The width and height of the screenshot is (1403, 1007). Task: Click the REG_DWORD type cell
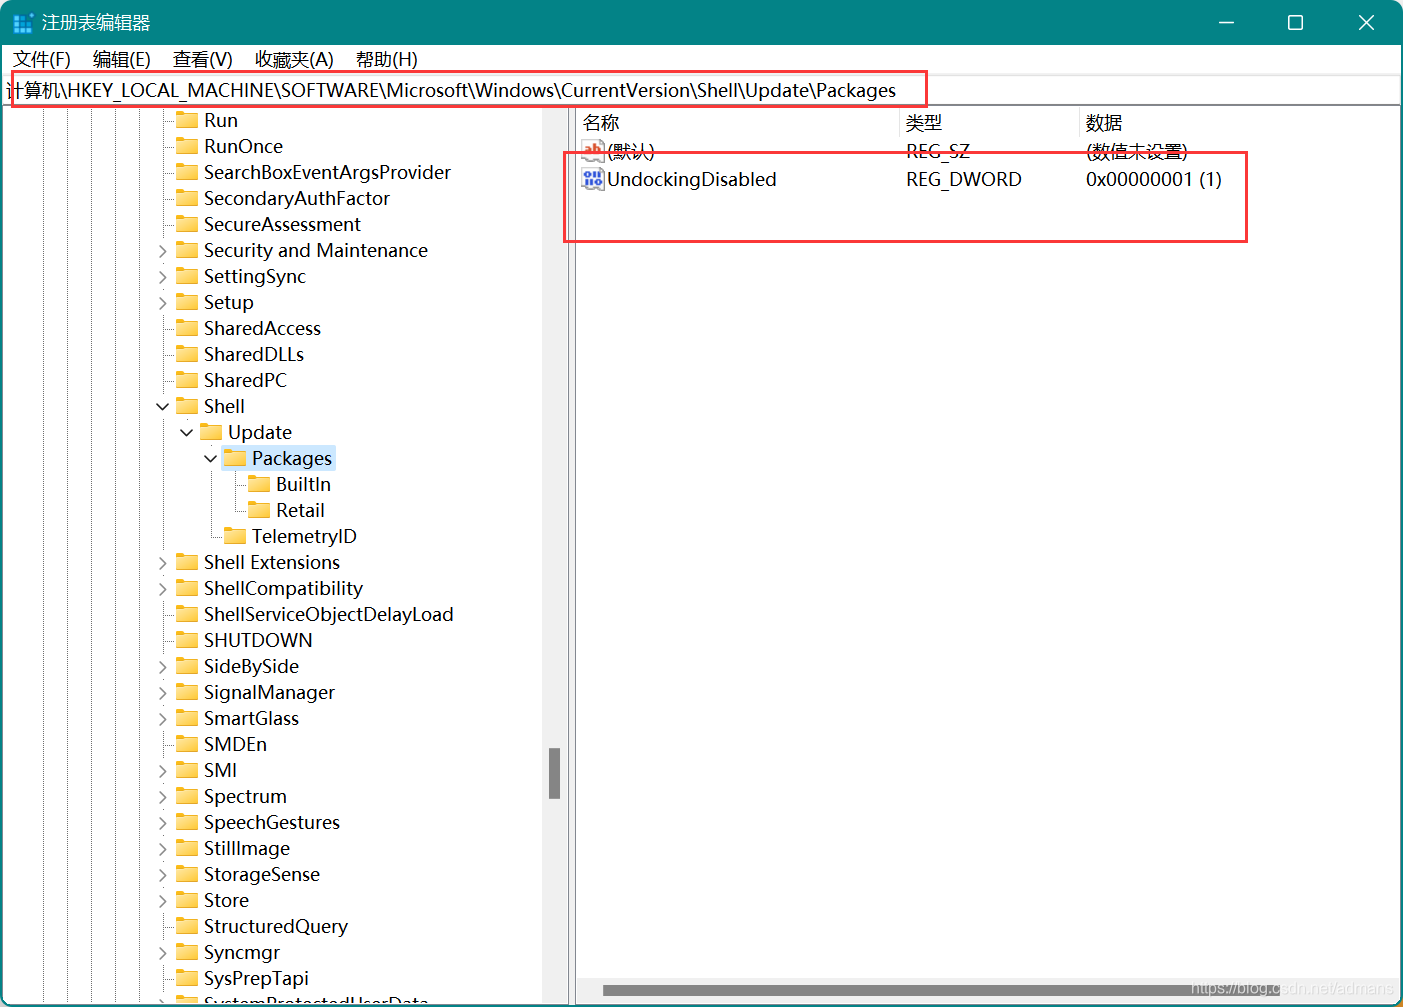(x=964, y=179)
